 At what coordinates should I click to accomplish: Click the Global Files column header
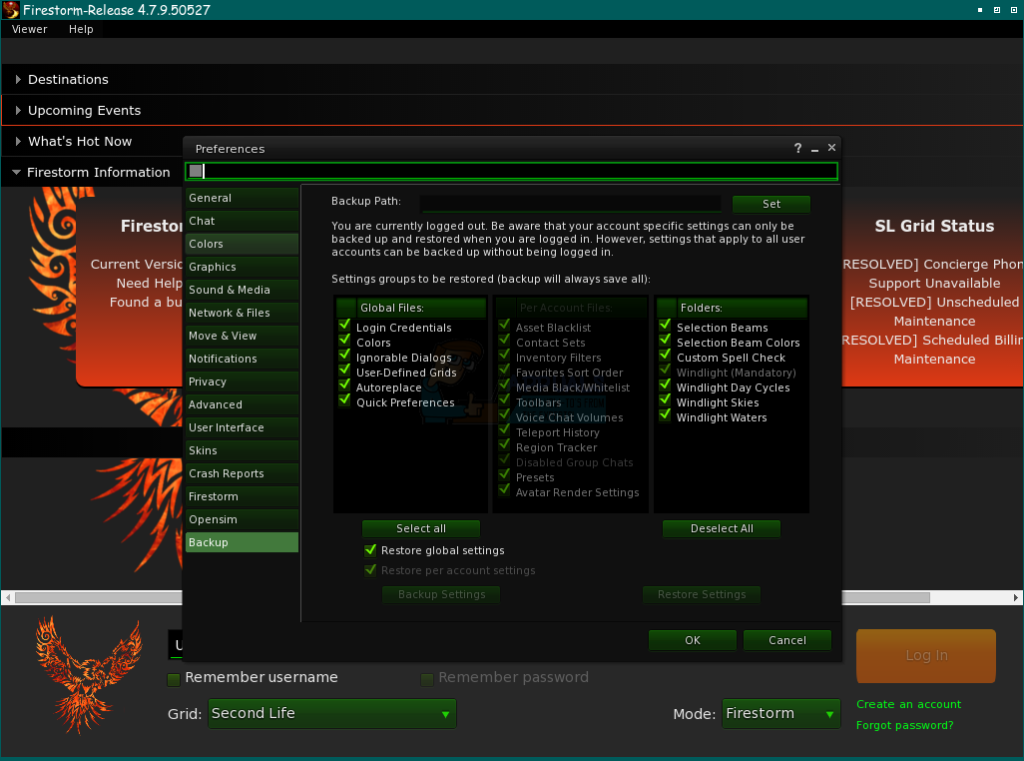pyautogui.click(x=422, y=308)
